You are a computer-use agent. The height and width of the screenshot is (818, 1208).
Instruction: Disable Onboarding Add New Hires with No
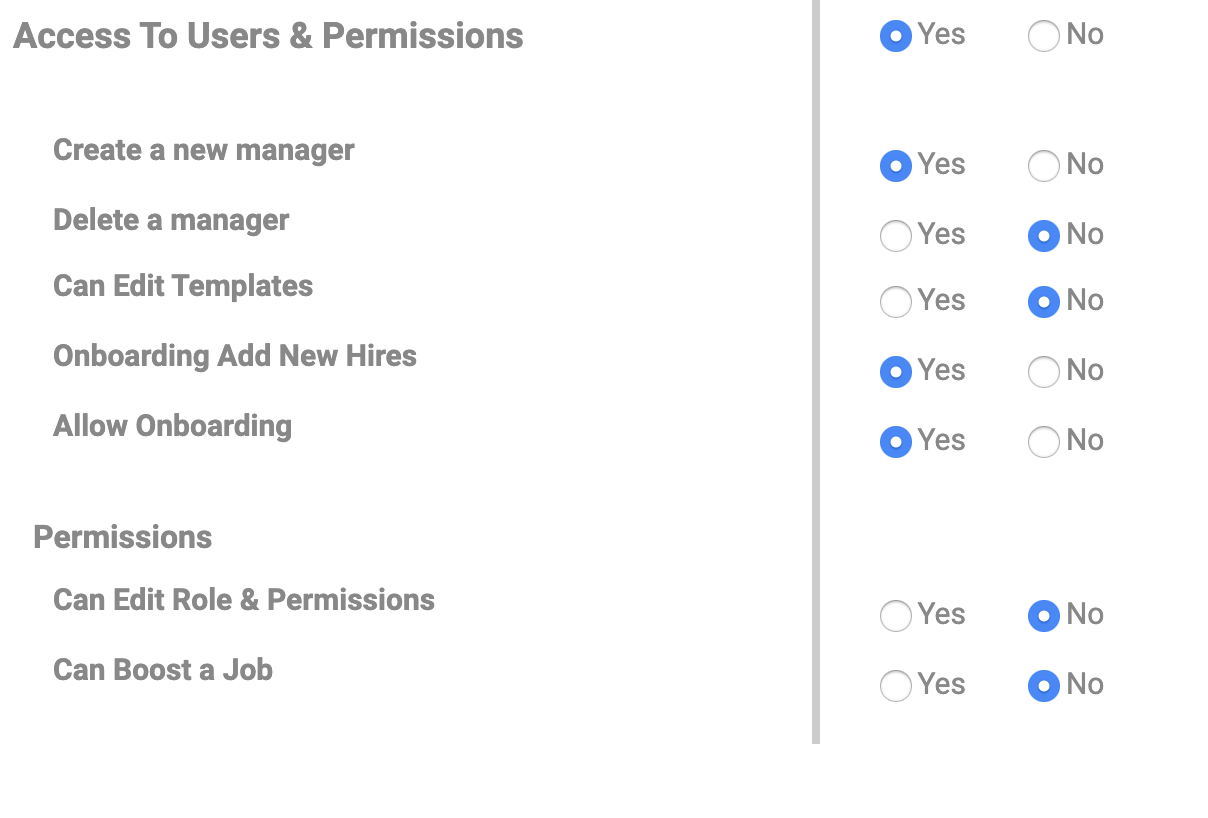(1044, 372)
